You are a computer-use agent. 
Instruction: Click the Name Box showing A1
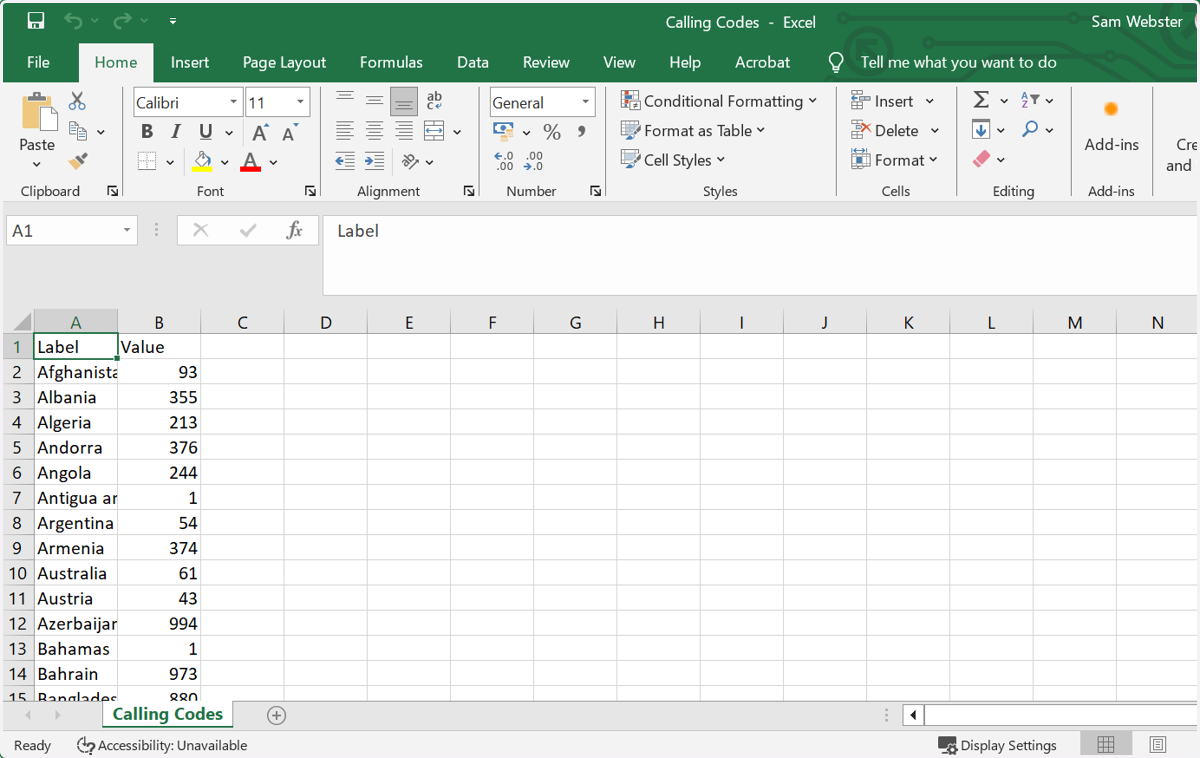coord(70,231)
